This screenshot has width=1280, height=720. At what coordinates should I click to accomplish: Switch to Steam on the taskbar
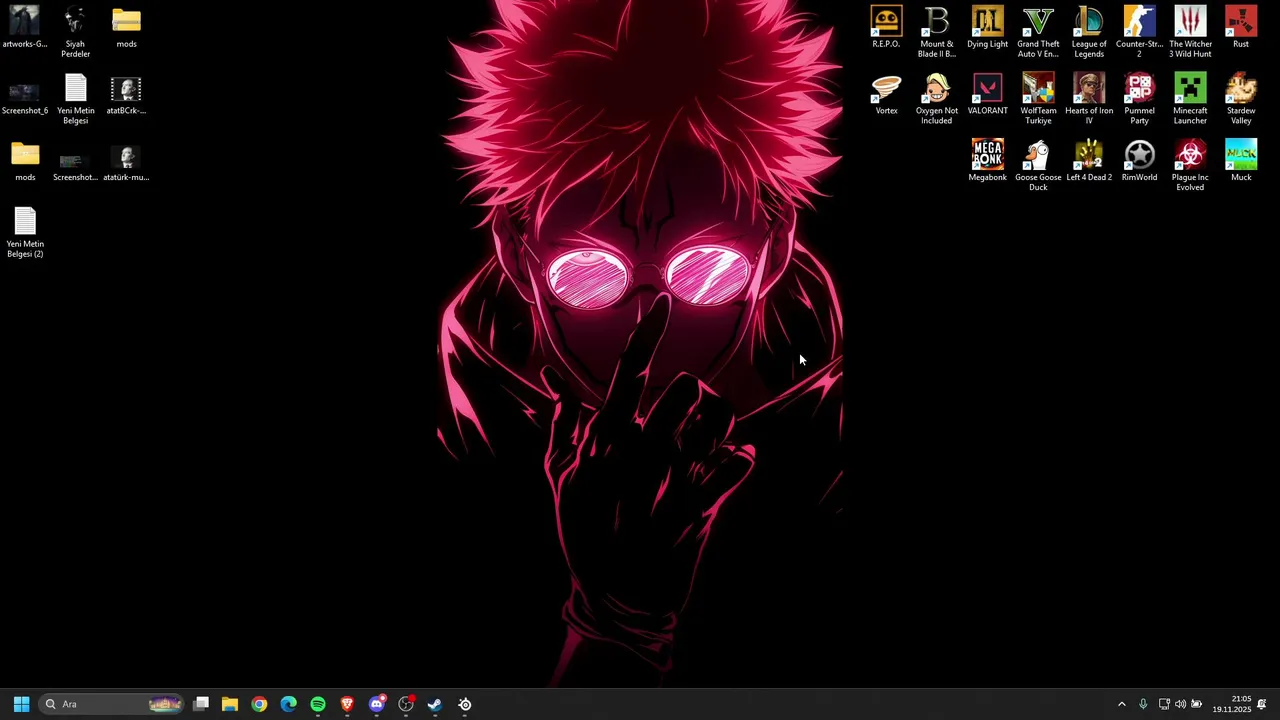[x=435, y=704]
